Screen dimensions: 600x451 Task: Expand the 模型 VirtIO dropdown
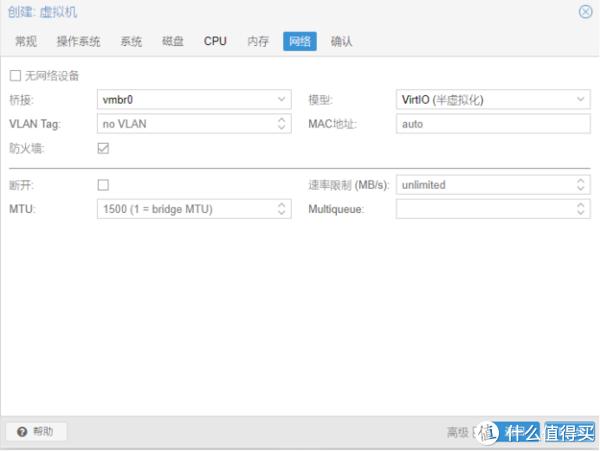click(580, 99)
